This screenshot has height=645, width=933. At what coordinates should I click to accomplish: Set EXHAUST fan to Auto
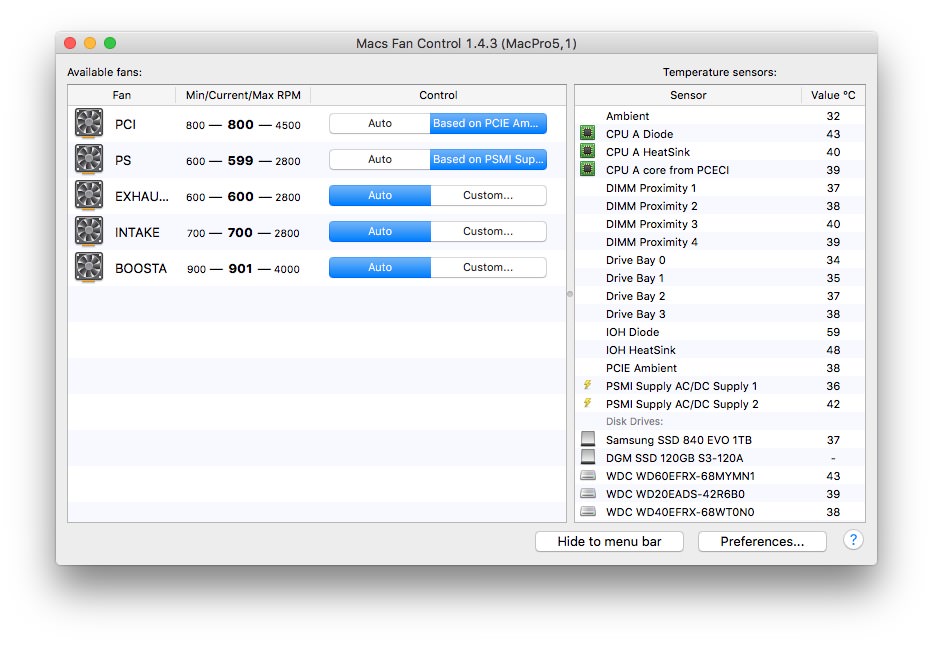coord(380,195)
